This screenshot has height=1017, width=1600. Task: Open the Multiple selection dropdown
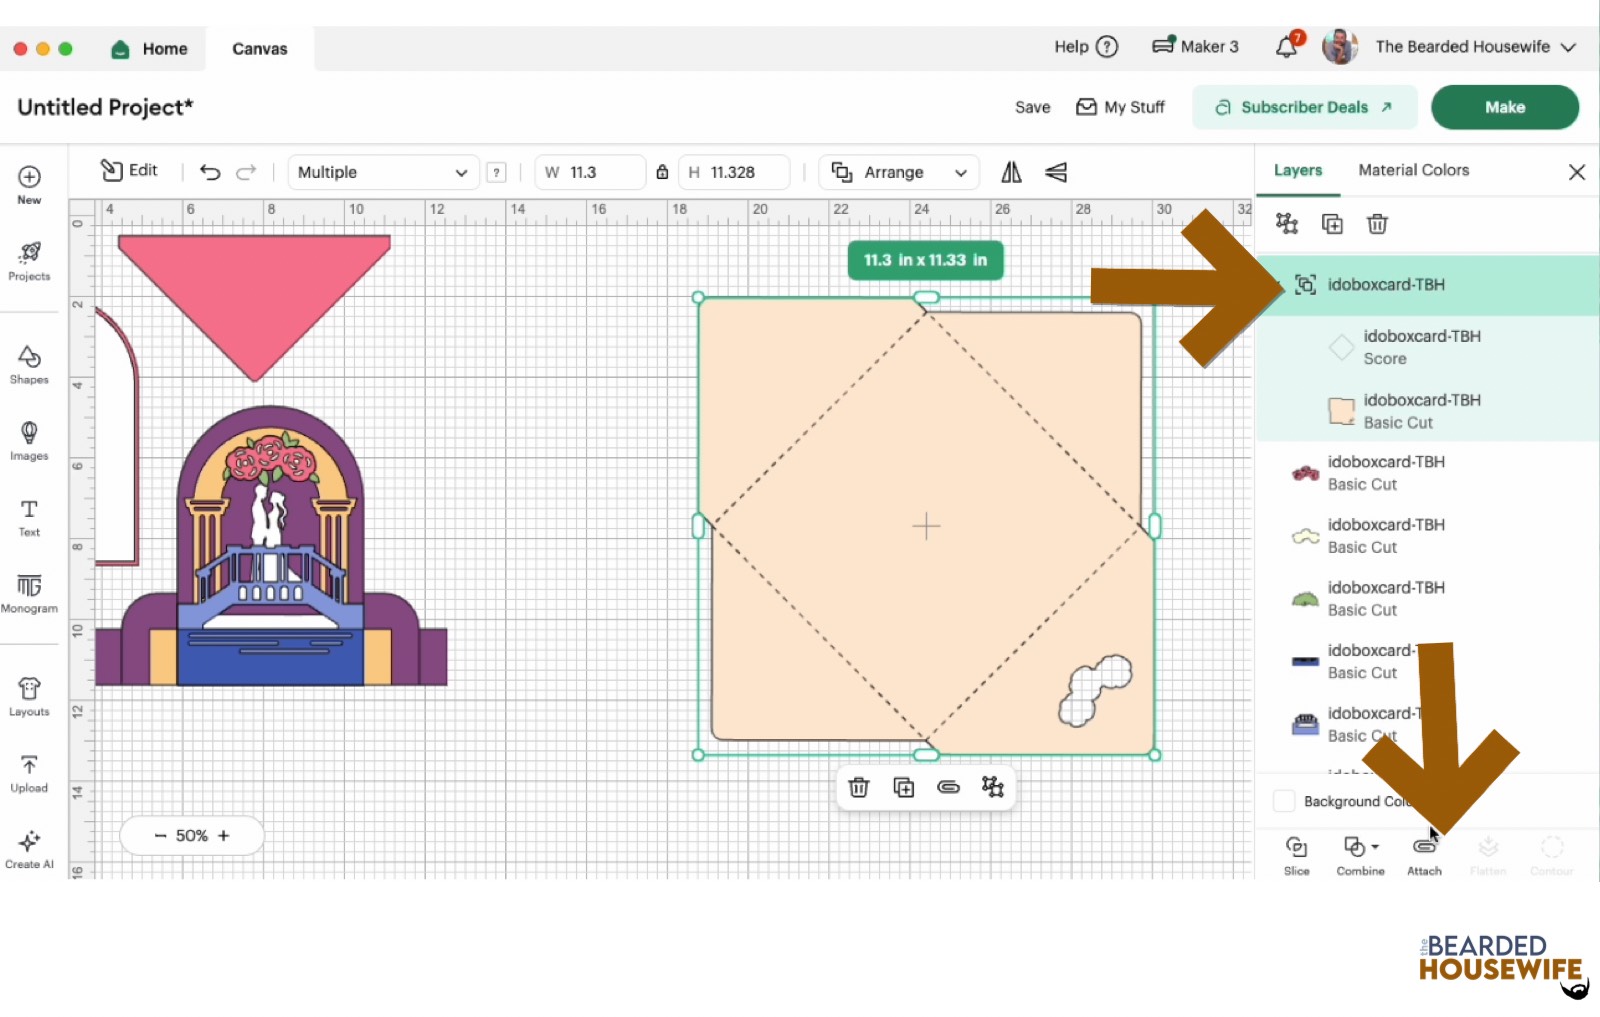382,172
